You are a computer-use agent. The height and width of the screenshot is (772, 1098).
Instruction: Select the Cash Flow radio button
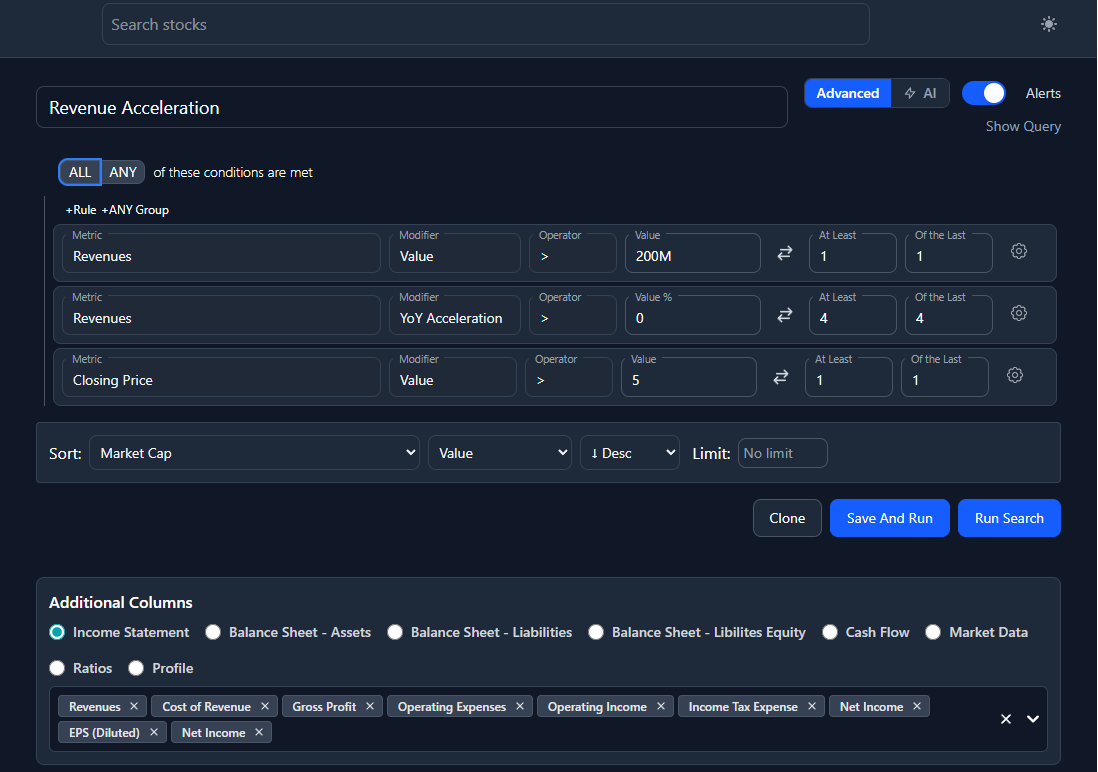click(x=830, y=632)
